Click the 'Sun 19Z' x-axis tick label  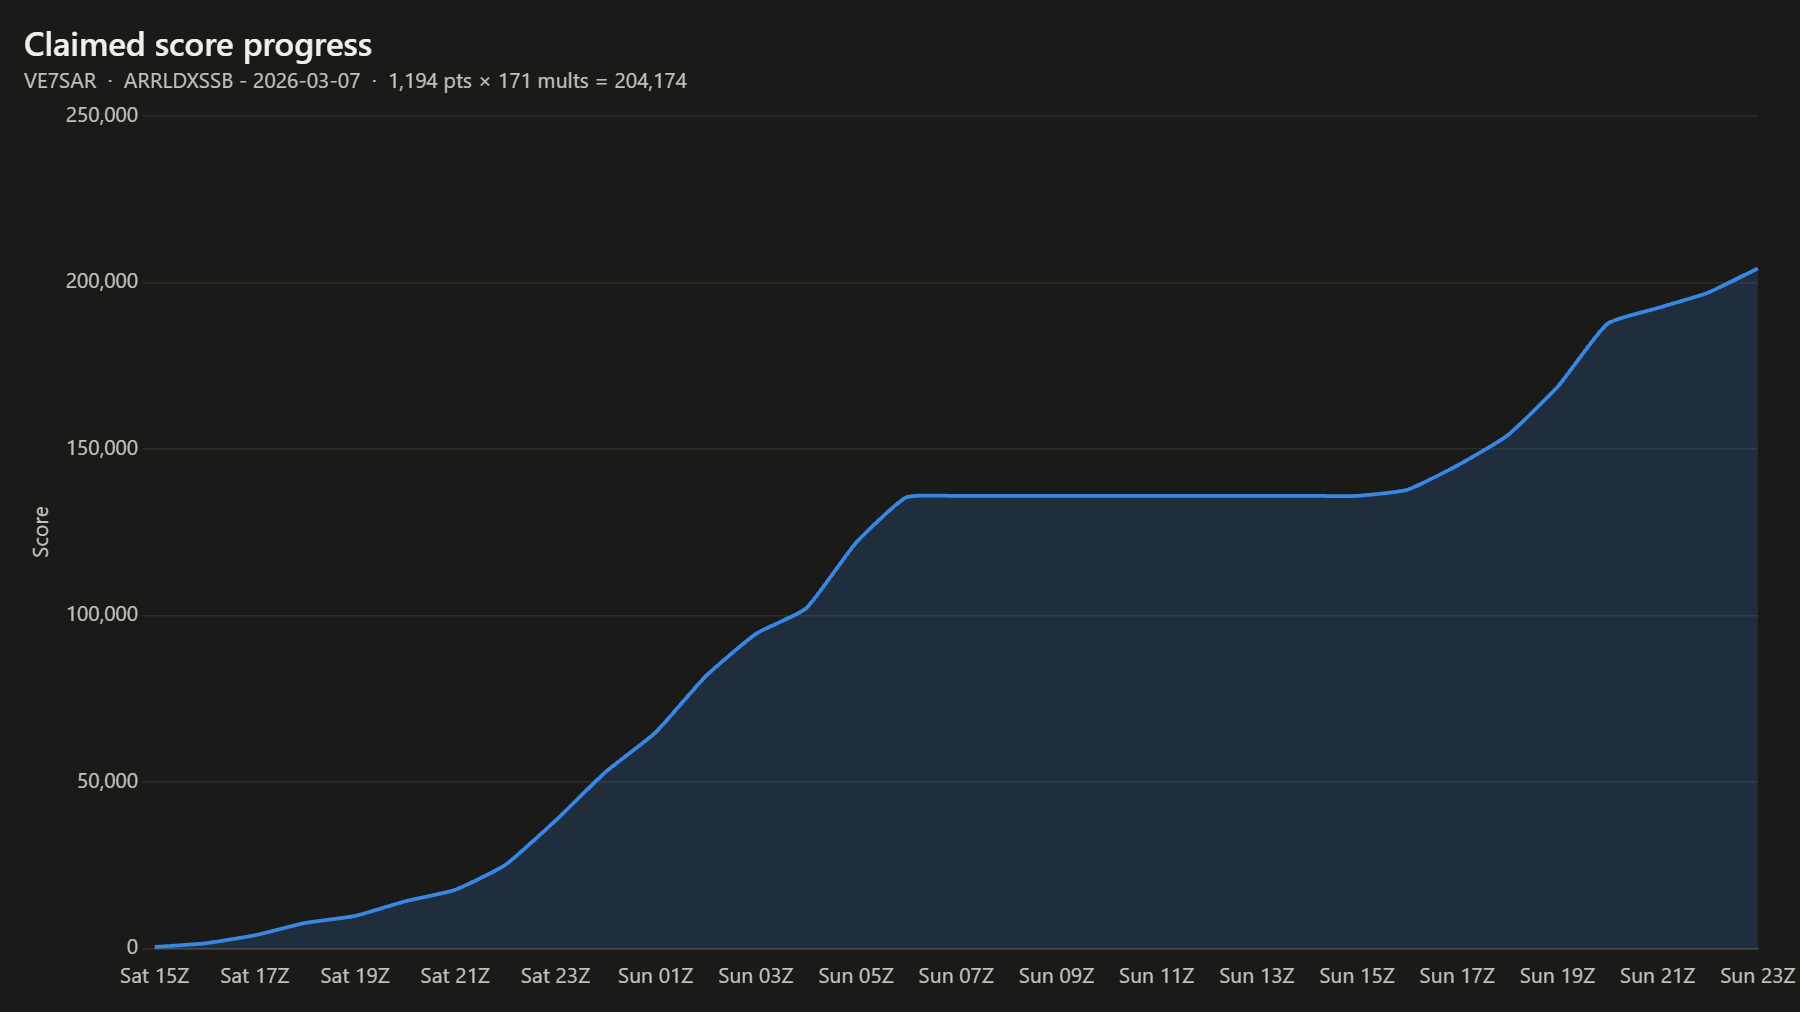click(x=1557, y=976)
